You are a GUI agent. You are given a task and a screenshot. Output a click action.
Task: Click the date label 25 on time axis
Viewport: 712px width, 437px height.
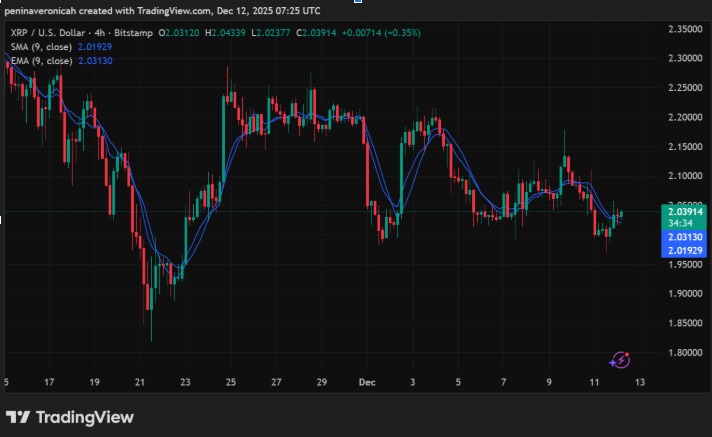click(231, 382)
